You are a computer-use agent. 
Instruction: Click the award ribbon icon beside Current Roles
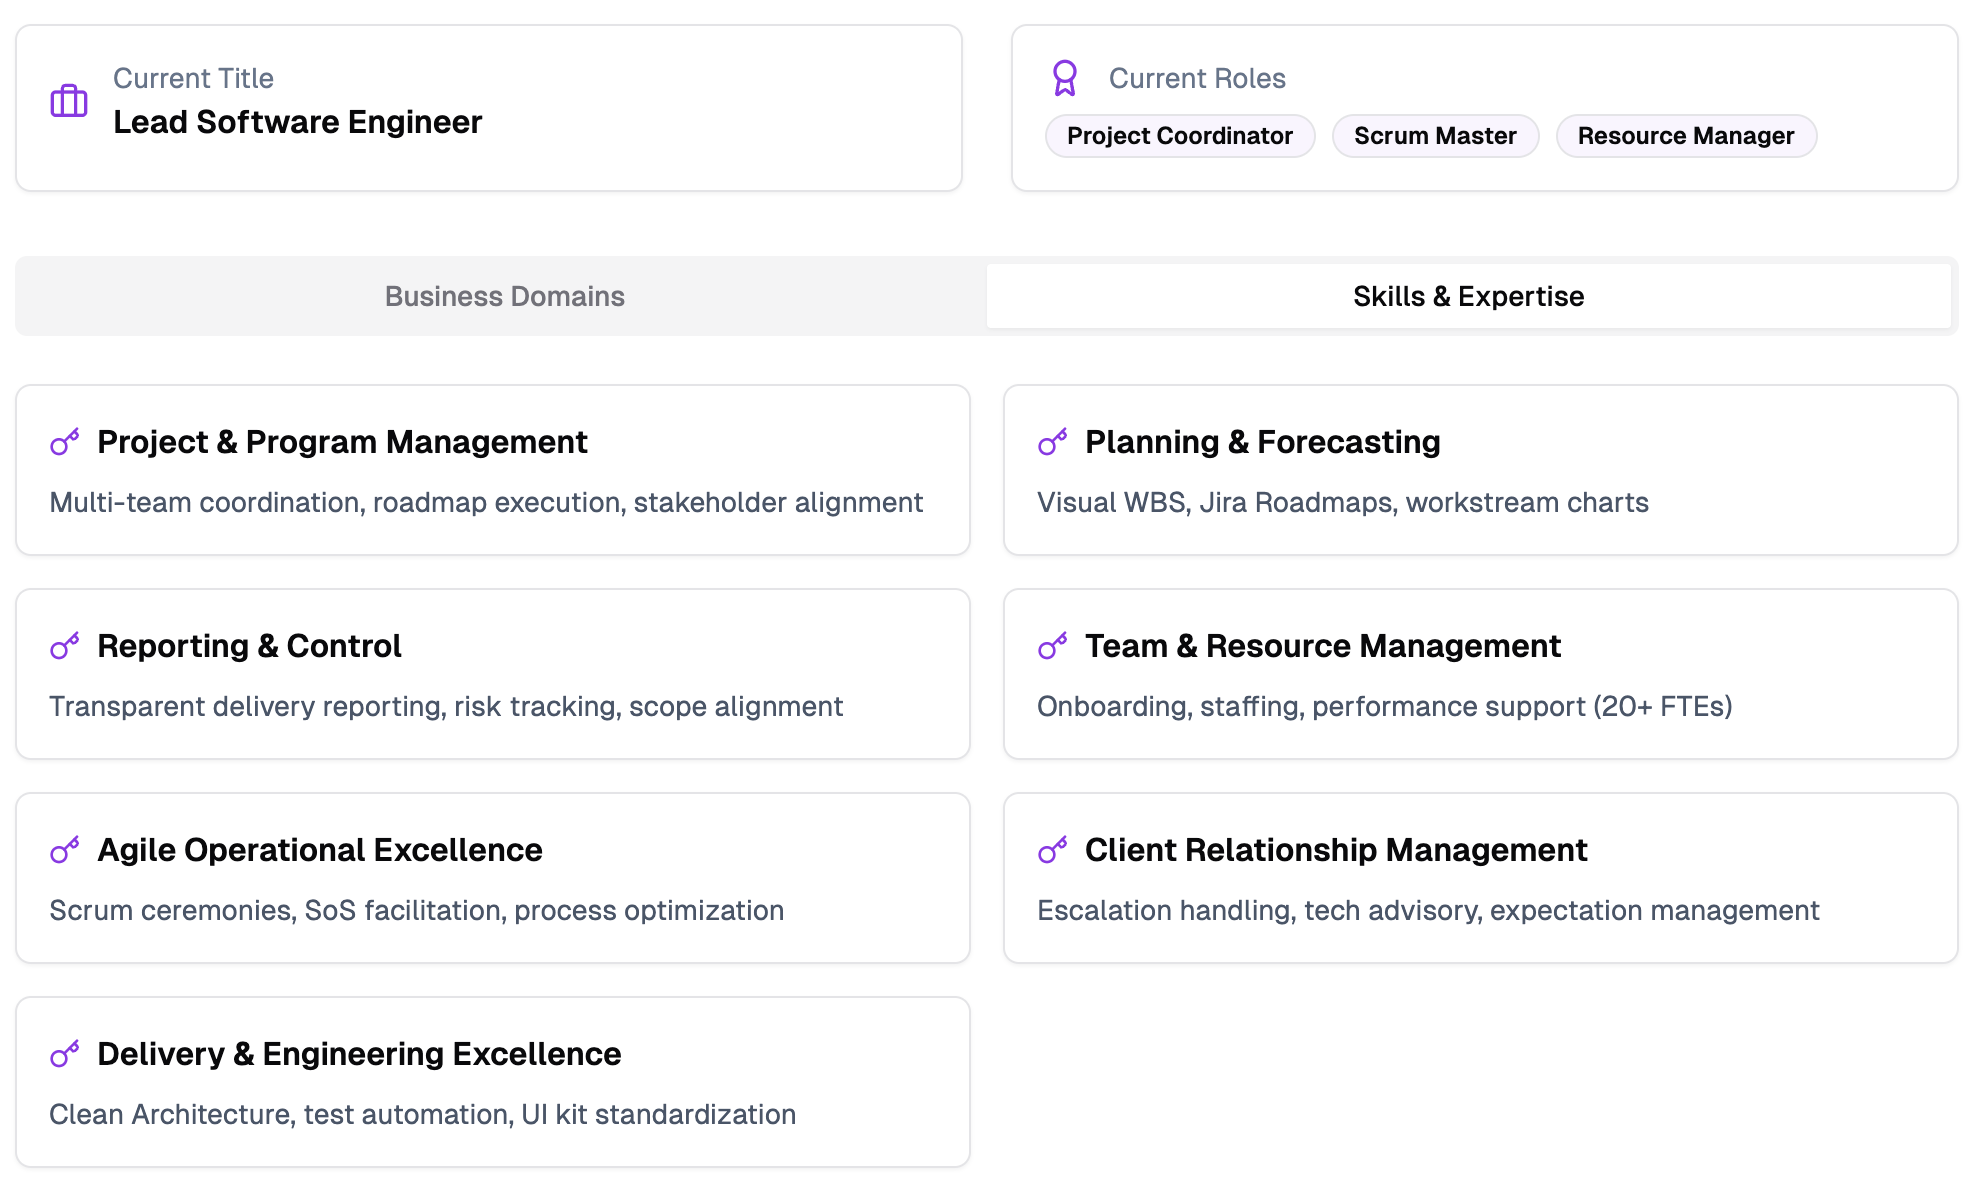(x=1064, y=78)
